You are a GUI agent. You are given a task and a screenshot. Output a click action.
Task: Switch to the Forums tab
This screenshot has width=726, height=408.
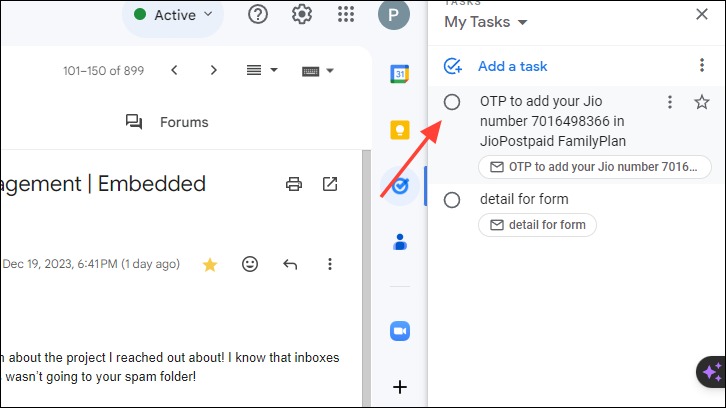[167, 122]
